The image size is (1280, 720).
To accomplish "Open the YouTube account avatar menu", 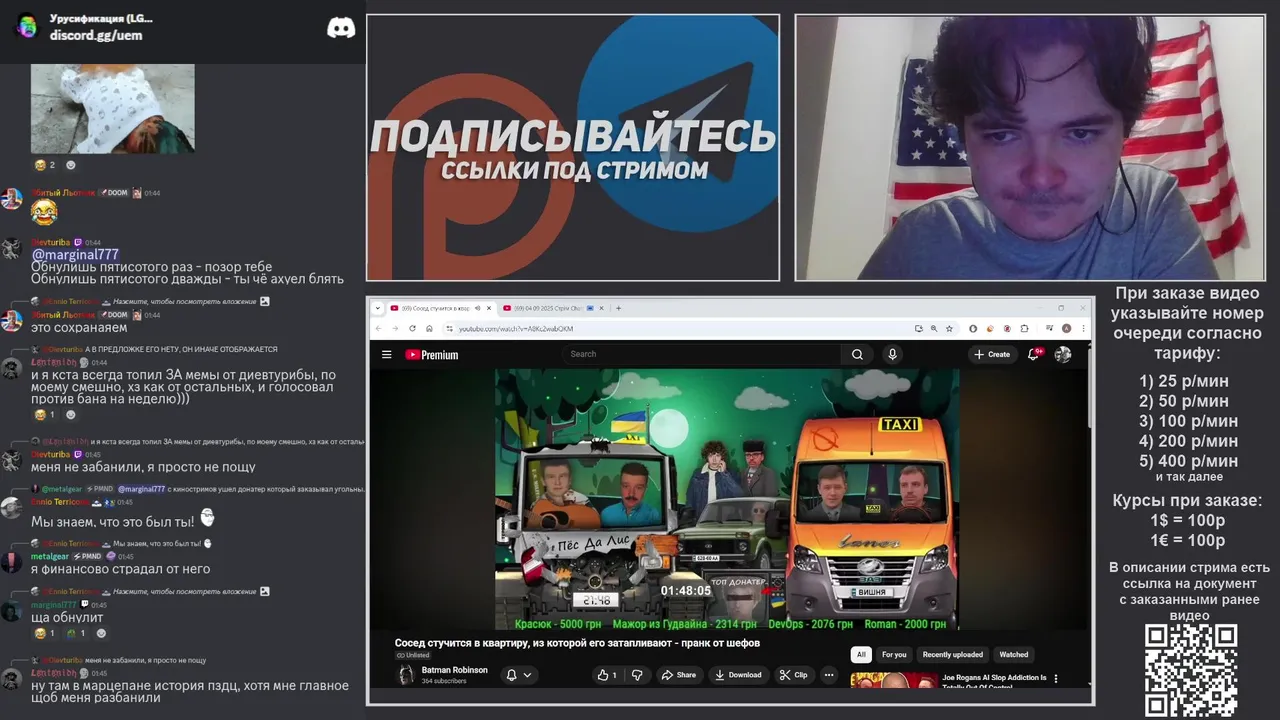I will (1063, 354).
